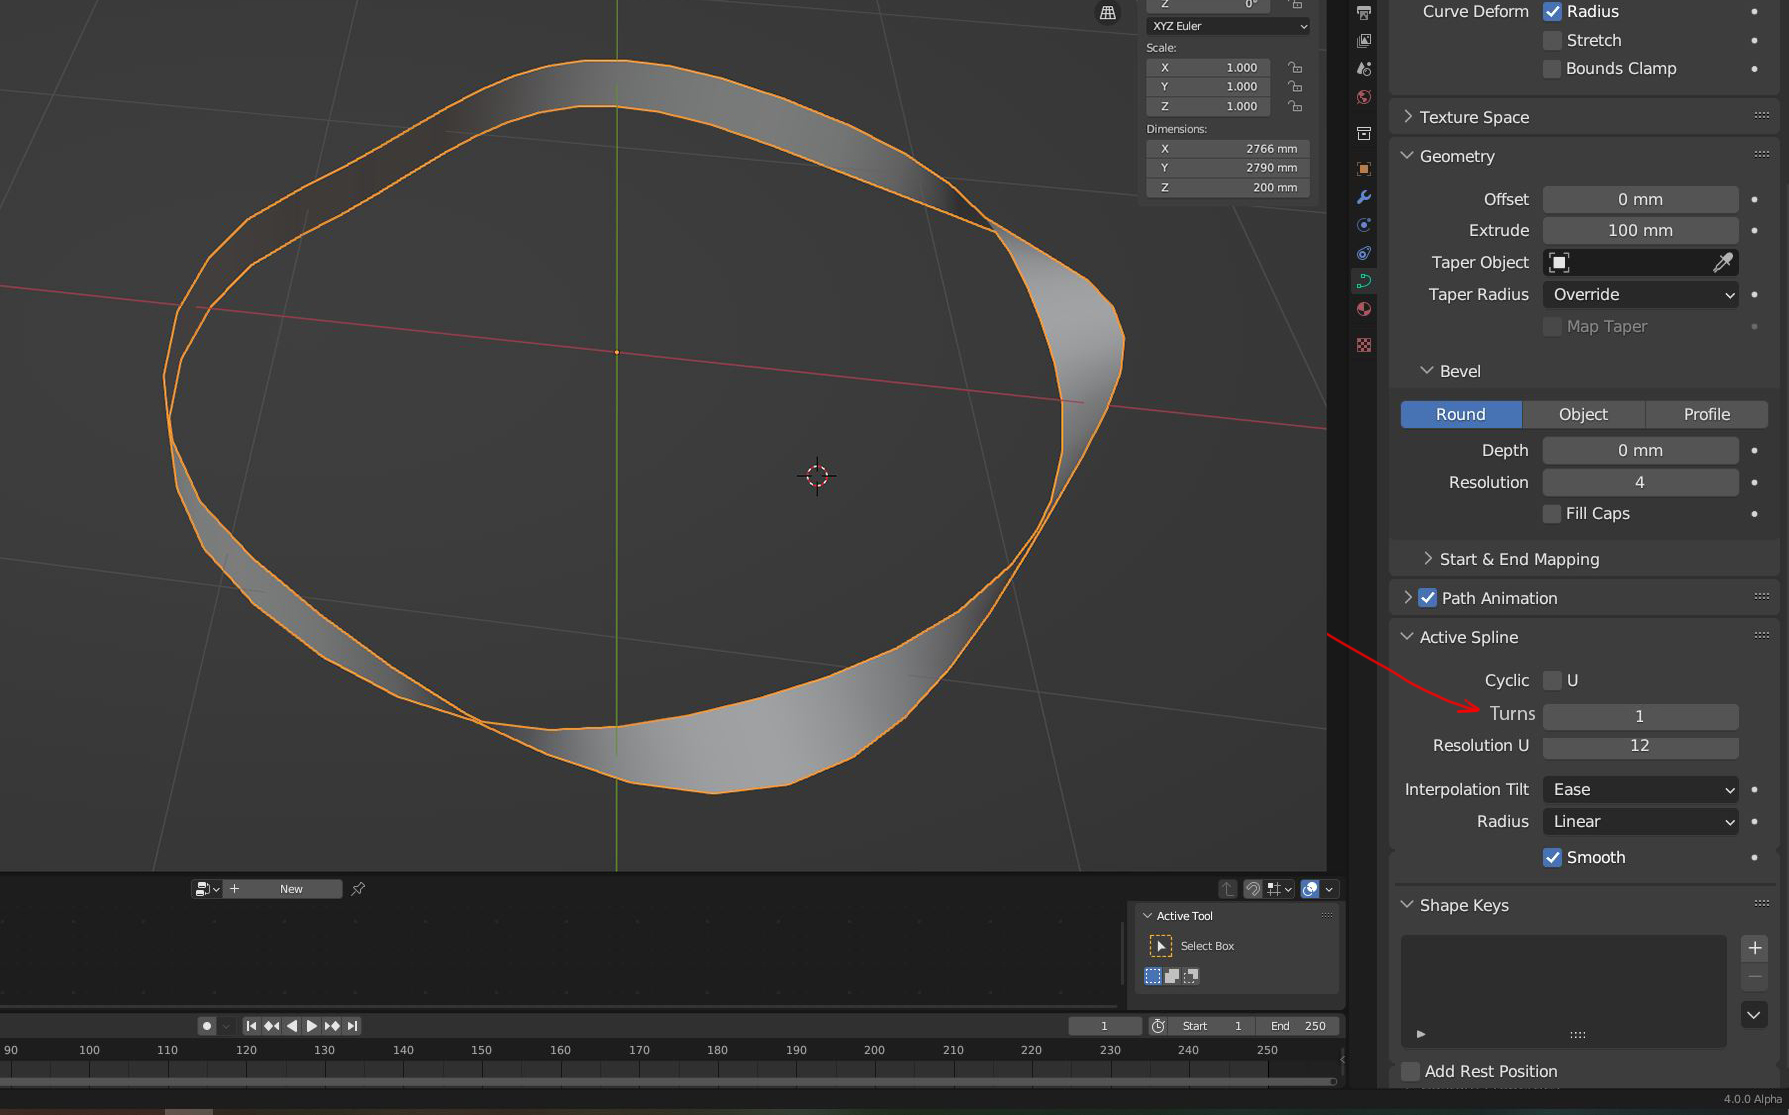This screenshot has height=1115, width=1789.
Task: Add a shape key with plus button
Action: tap(1754, 948)
